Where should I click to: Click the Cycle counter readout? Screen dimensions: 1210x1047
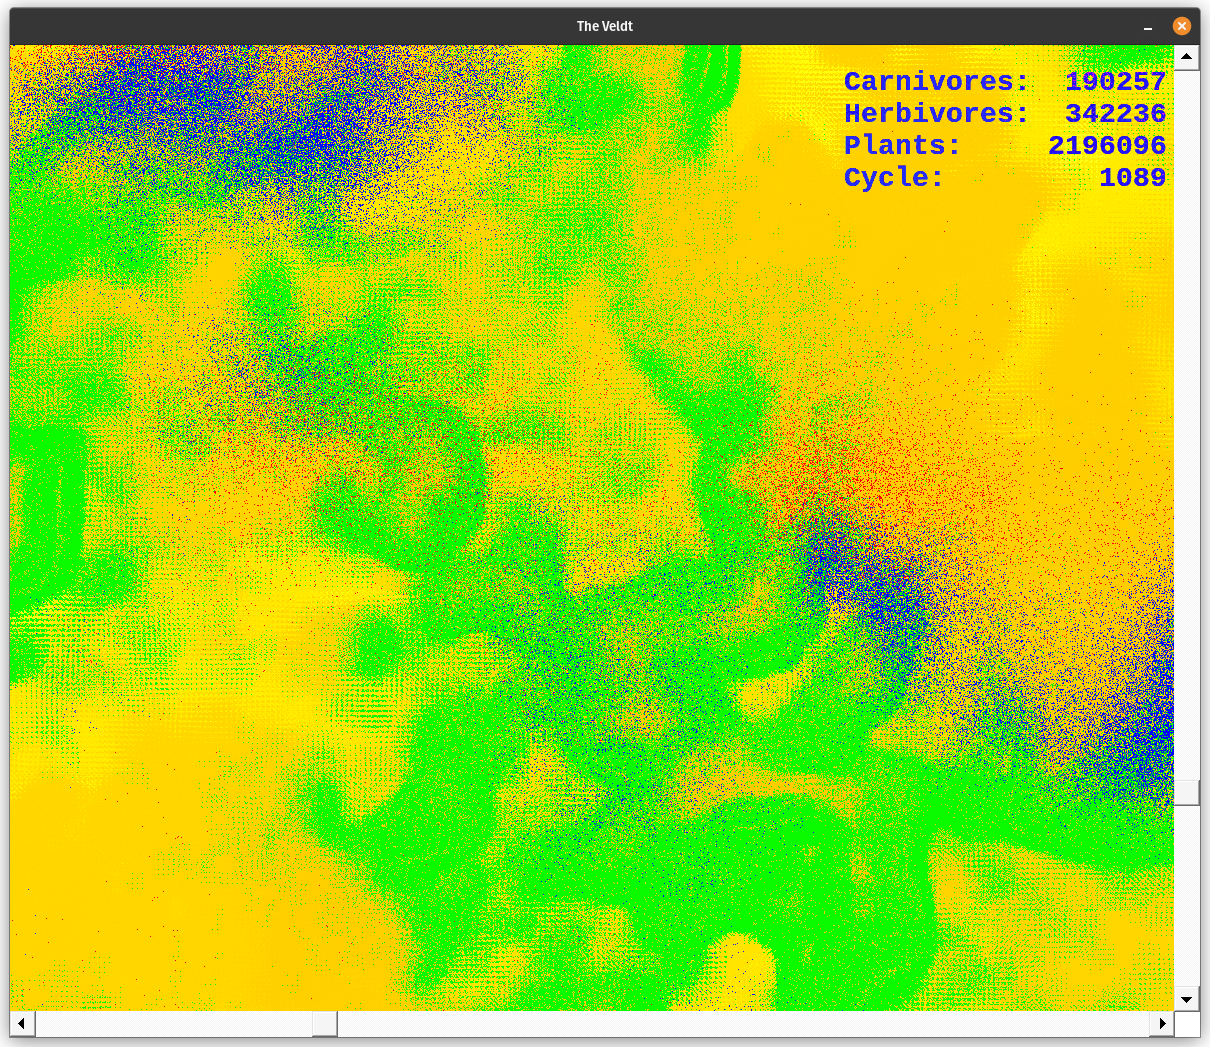tap(1132, 178)
